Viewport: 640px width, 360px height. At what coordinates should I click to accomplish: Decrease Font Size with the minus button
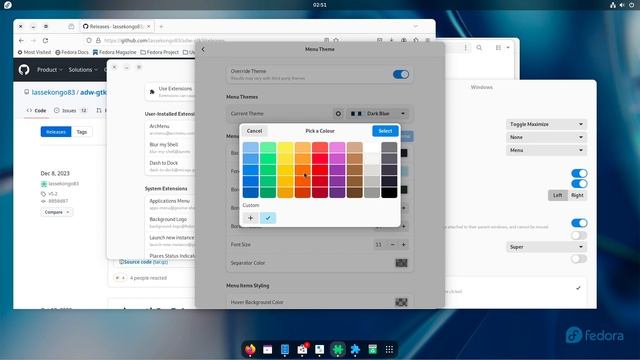(393, 244)
